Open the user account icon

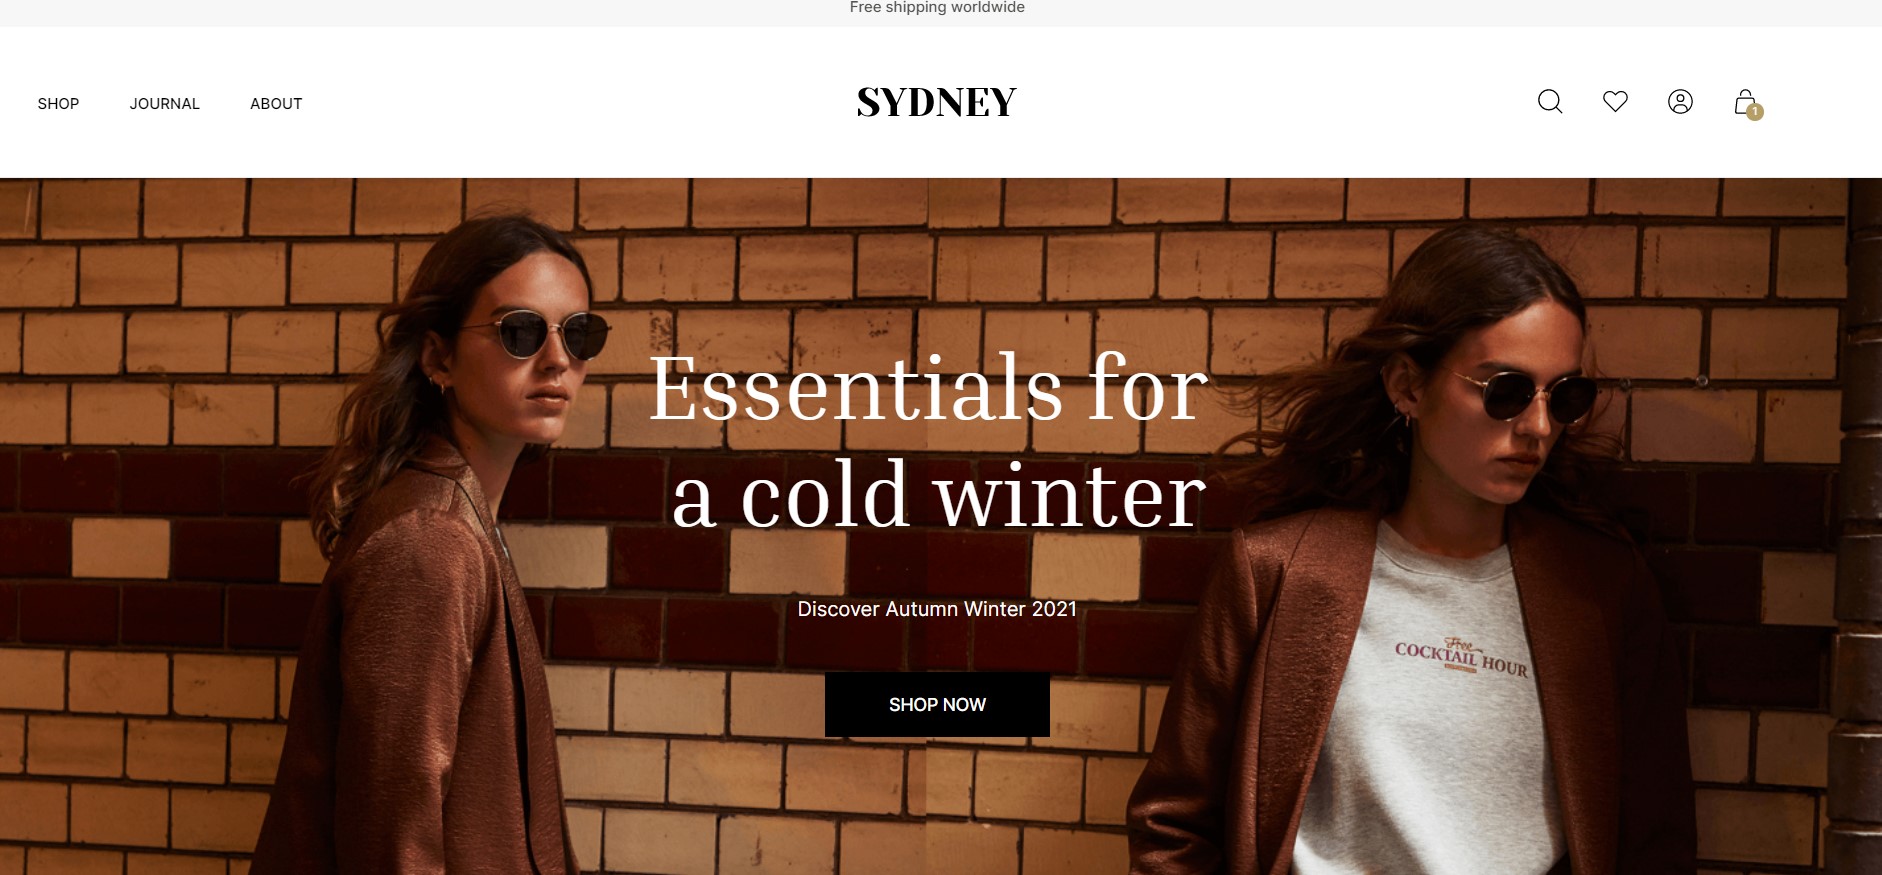[x=1680, y=102]
